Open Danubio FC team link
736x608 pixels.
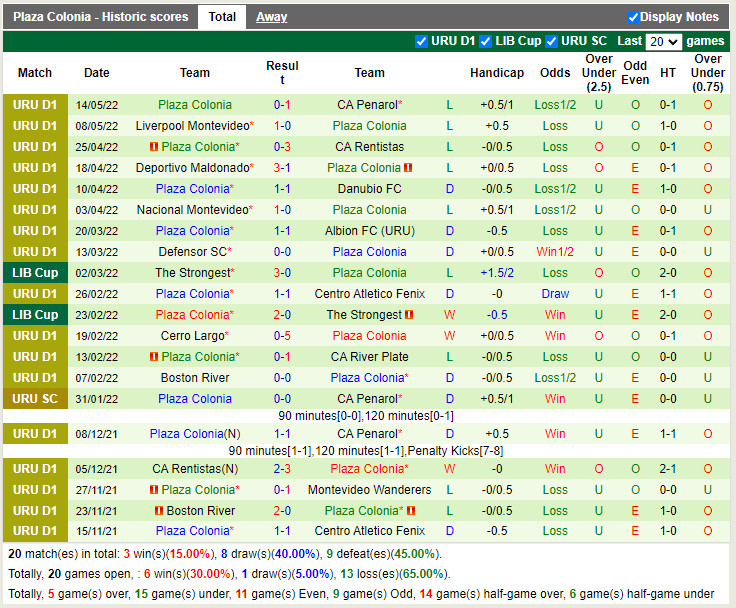tap(369, 189)
